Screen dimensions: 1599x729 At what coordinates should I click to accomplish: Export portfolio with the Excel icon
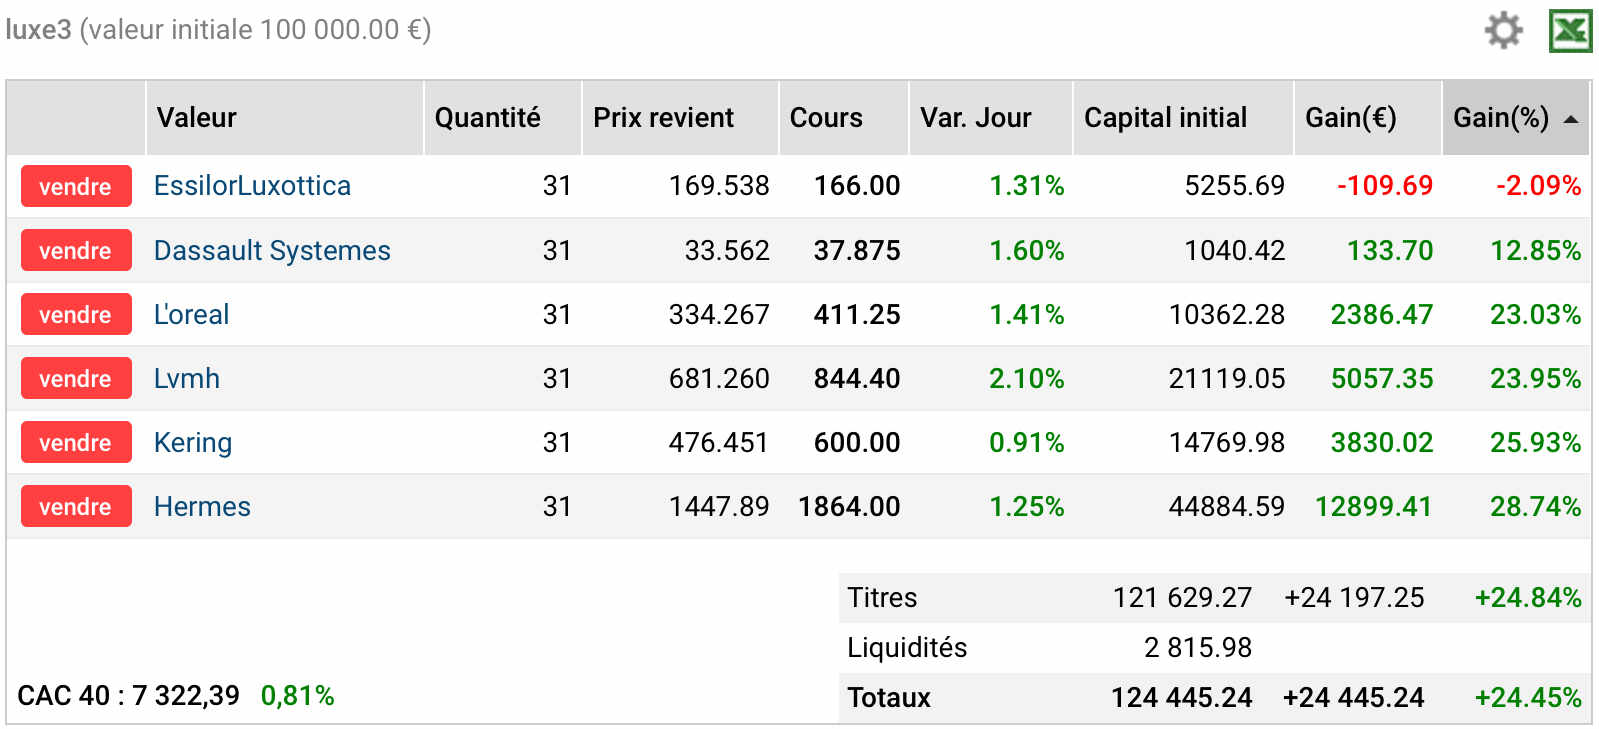click(1570, 31)
